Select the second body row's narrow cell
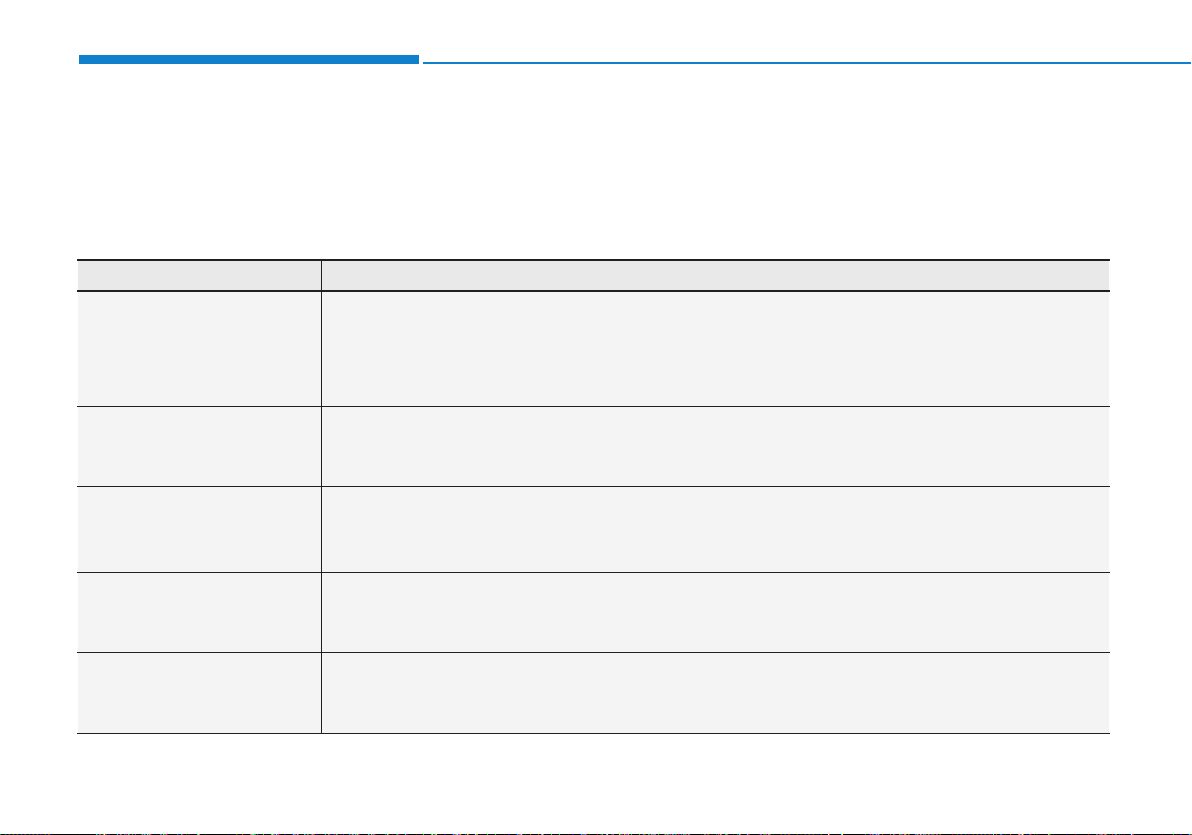 tap(199, 446)
